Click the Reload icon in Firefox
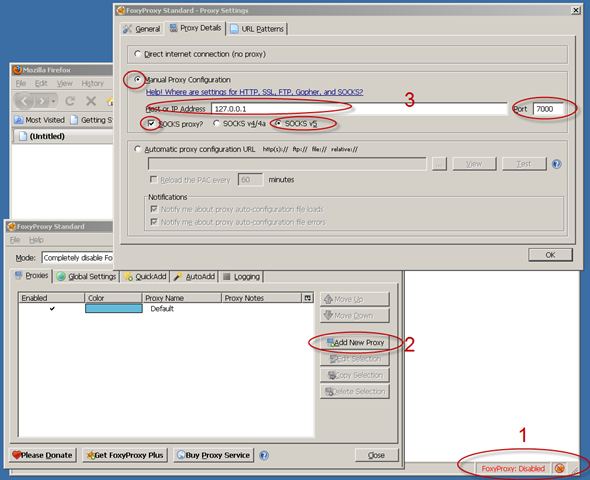Image resolution: width=590 pixels, height=480 pixels. point(70,101)
